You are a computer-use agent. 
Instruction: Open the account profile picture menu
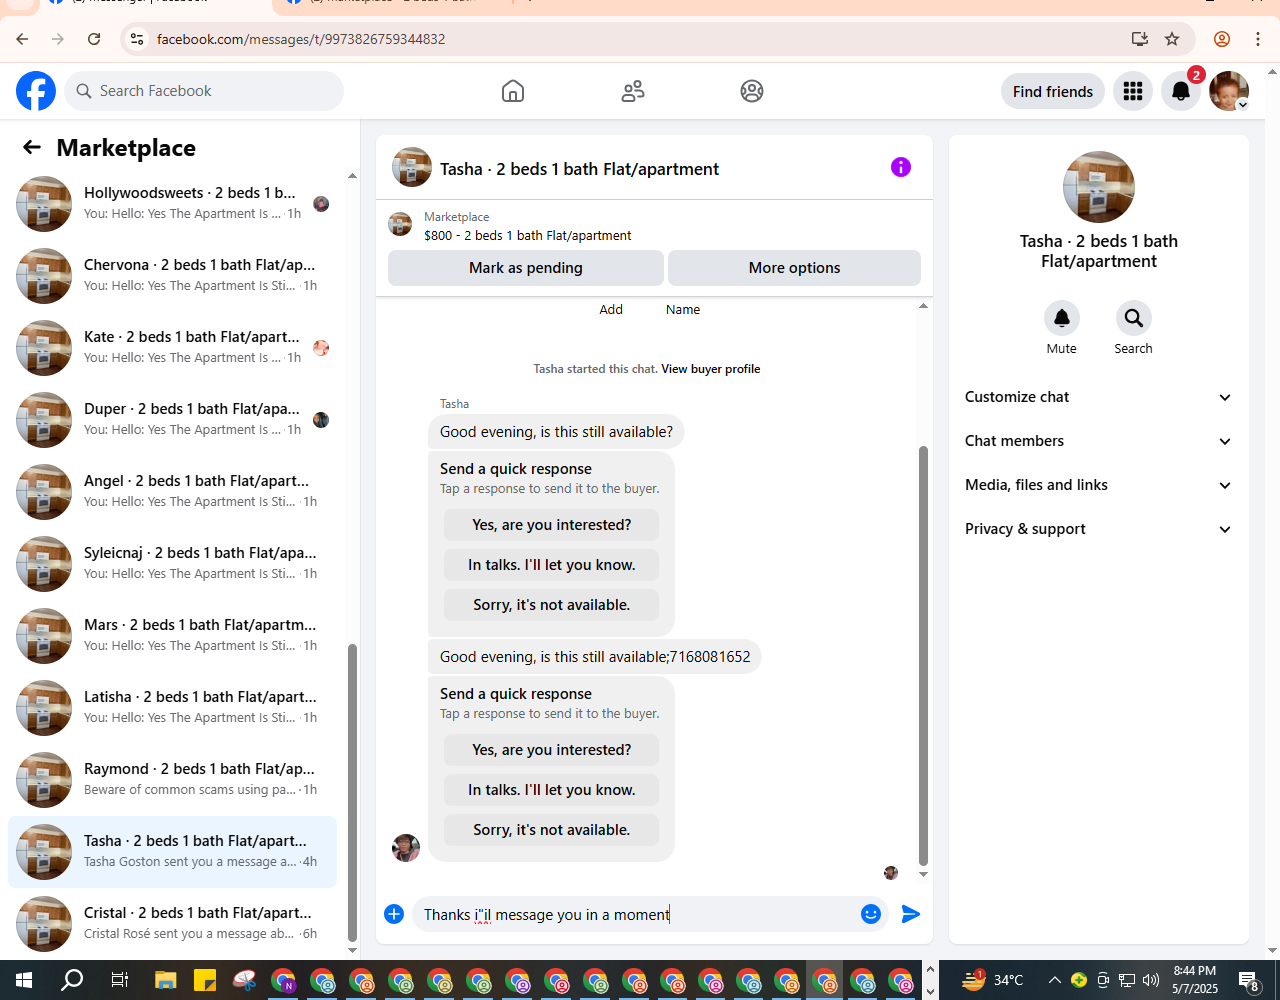1229,91
